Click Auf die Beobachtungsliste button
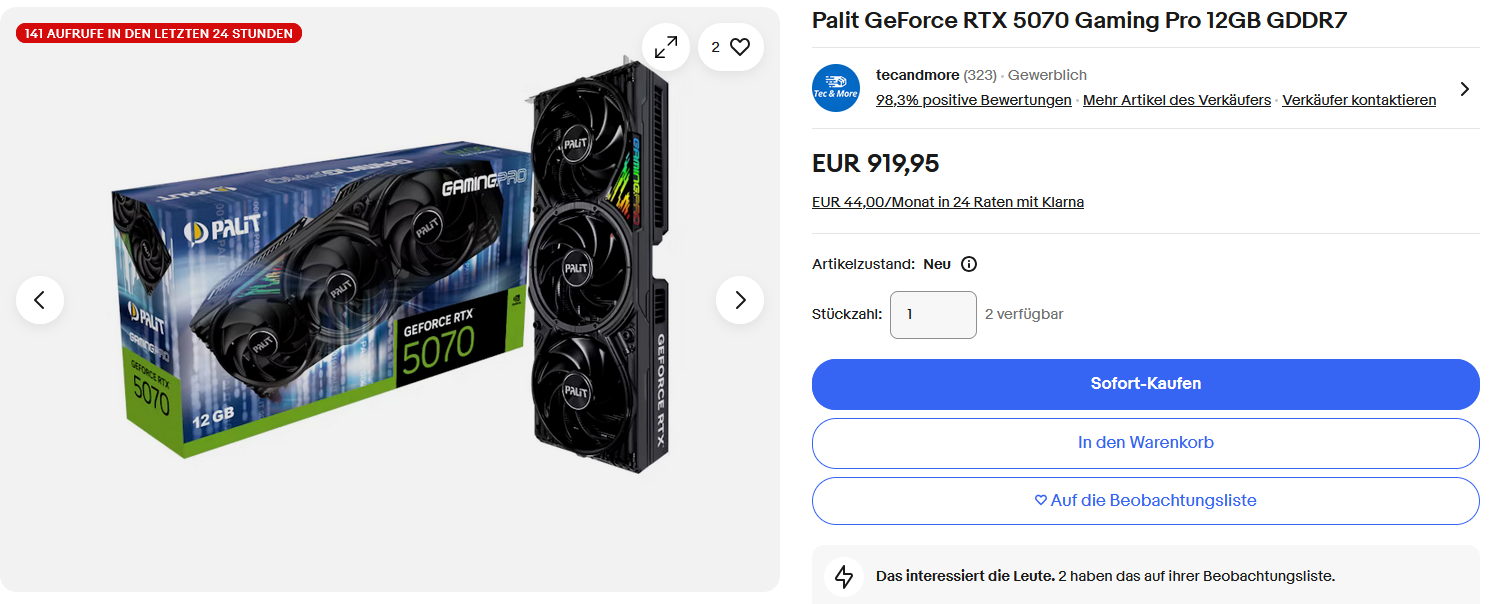This screenshot has height=604, width=1504. [1145, 501]
